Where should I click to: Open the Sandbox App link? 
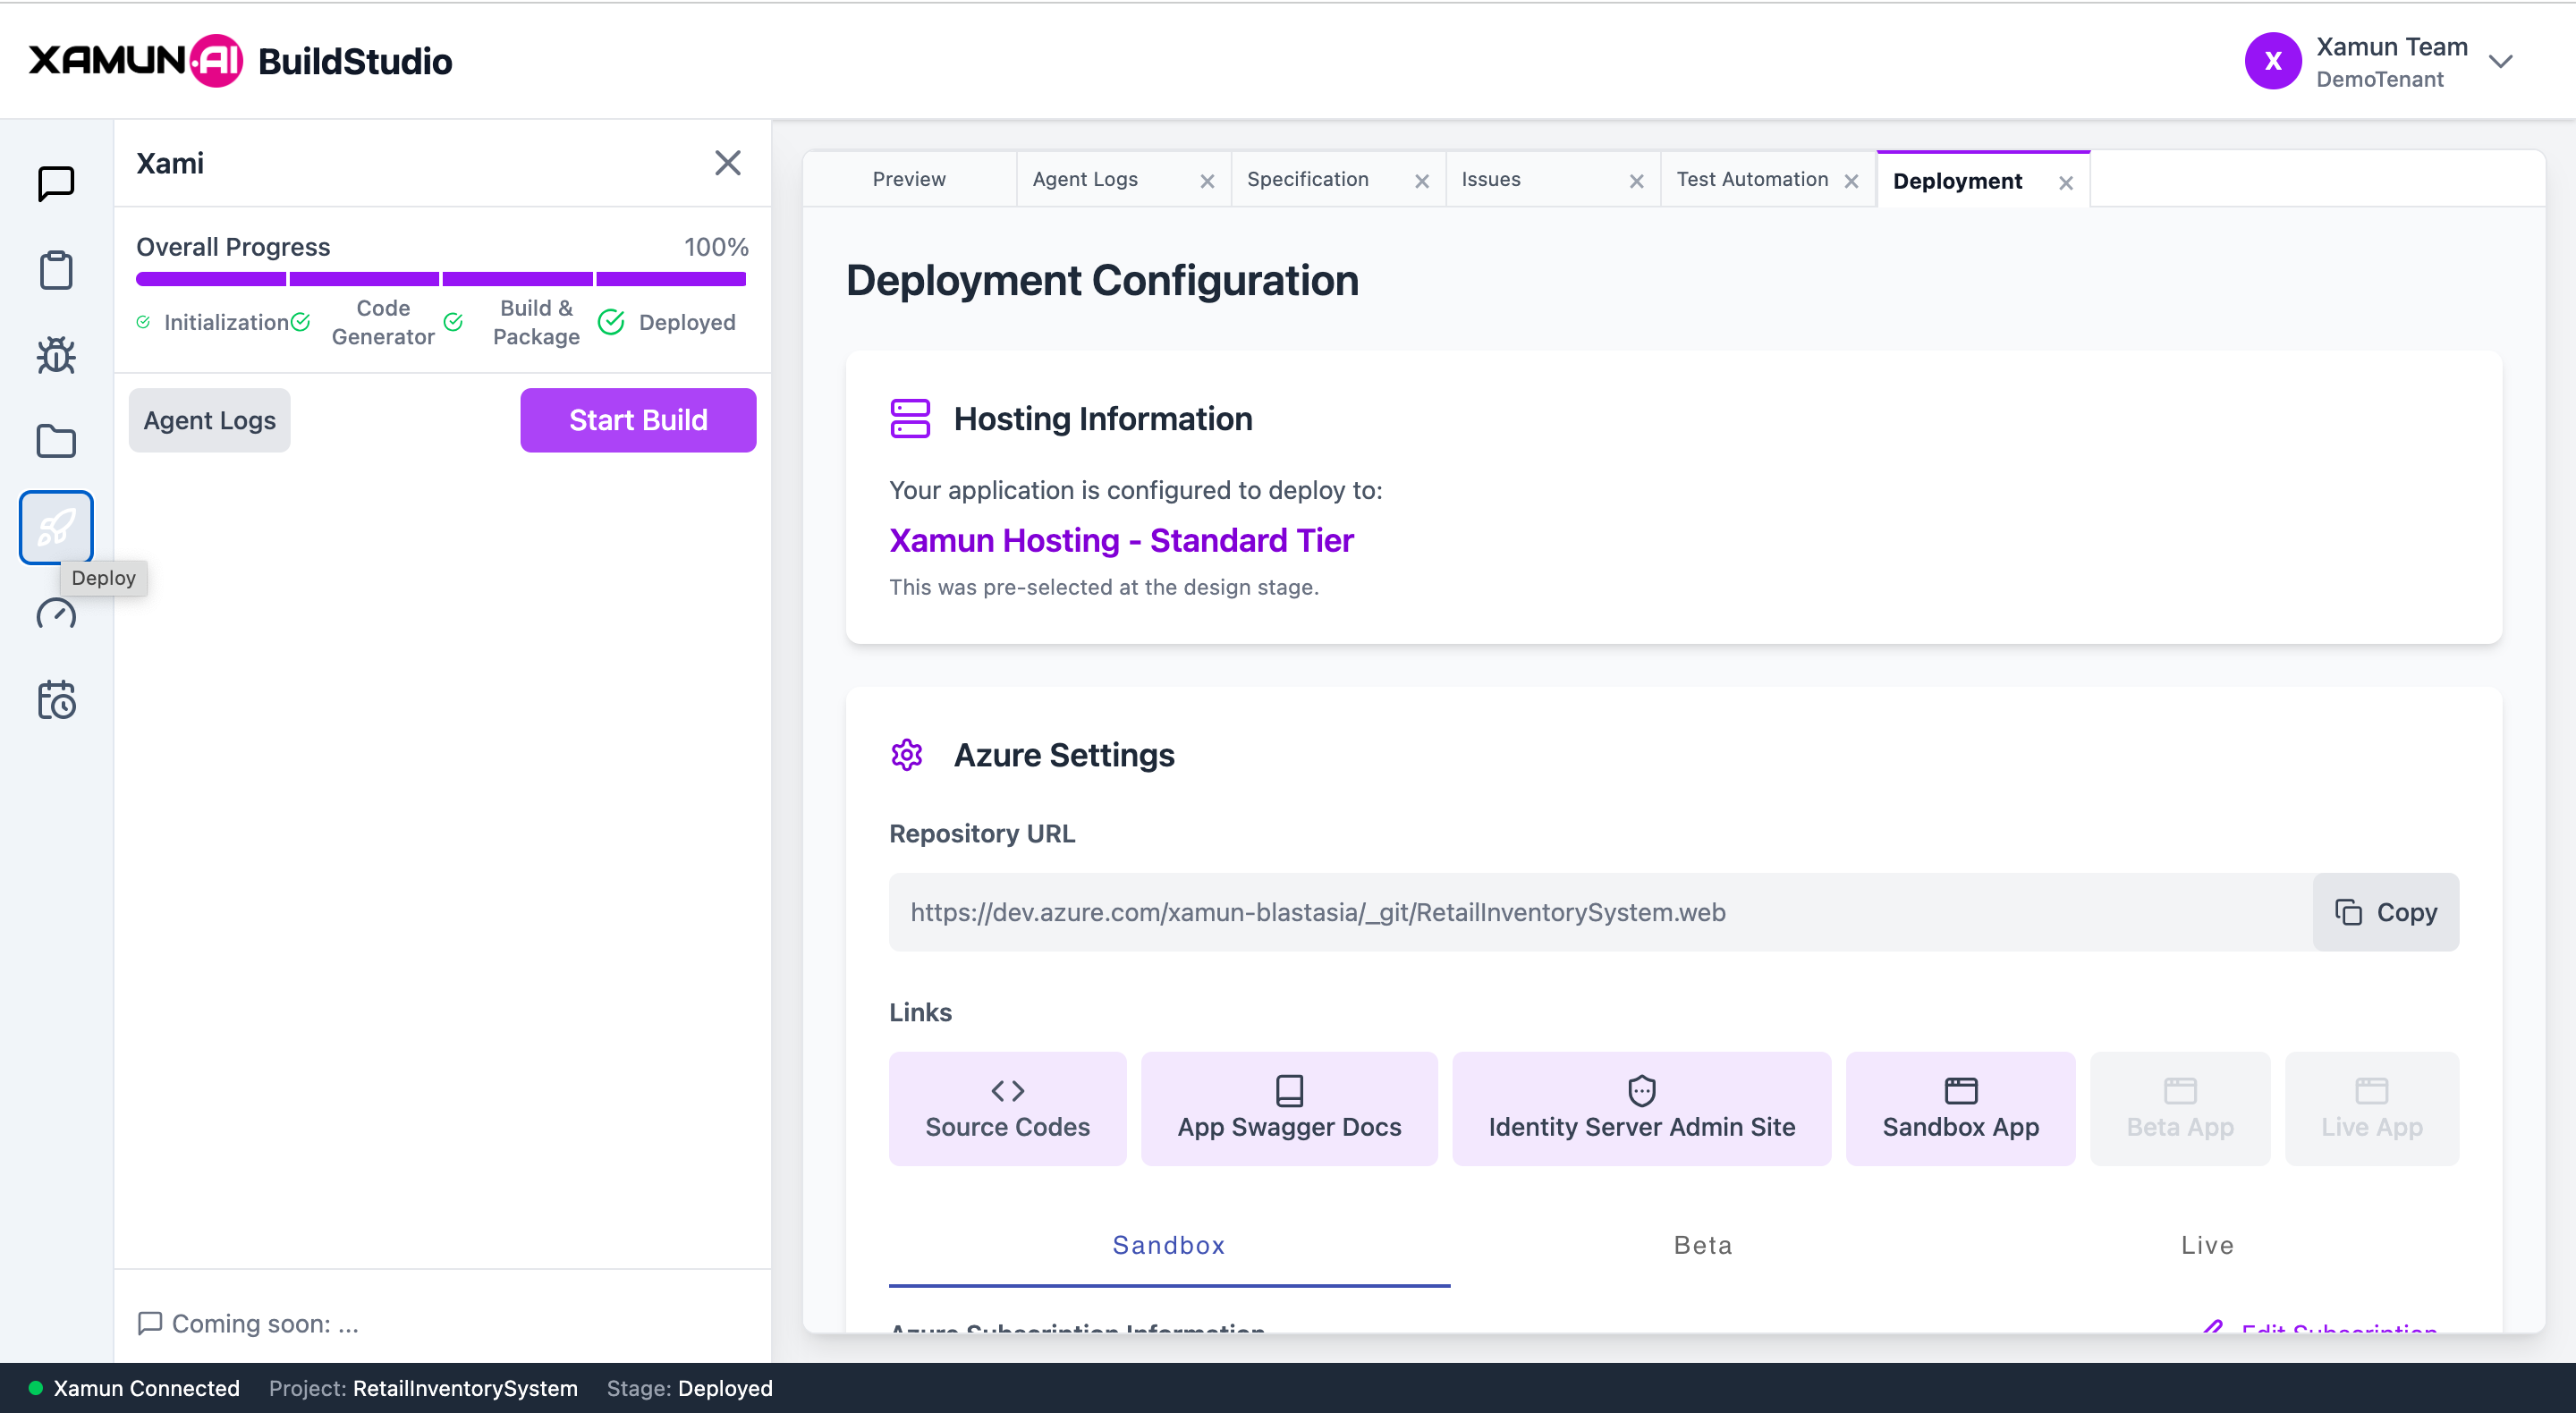click(1960, 1108)
